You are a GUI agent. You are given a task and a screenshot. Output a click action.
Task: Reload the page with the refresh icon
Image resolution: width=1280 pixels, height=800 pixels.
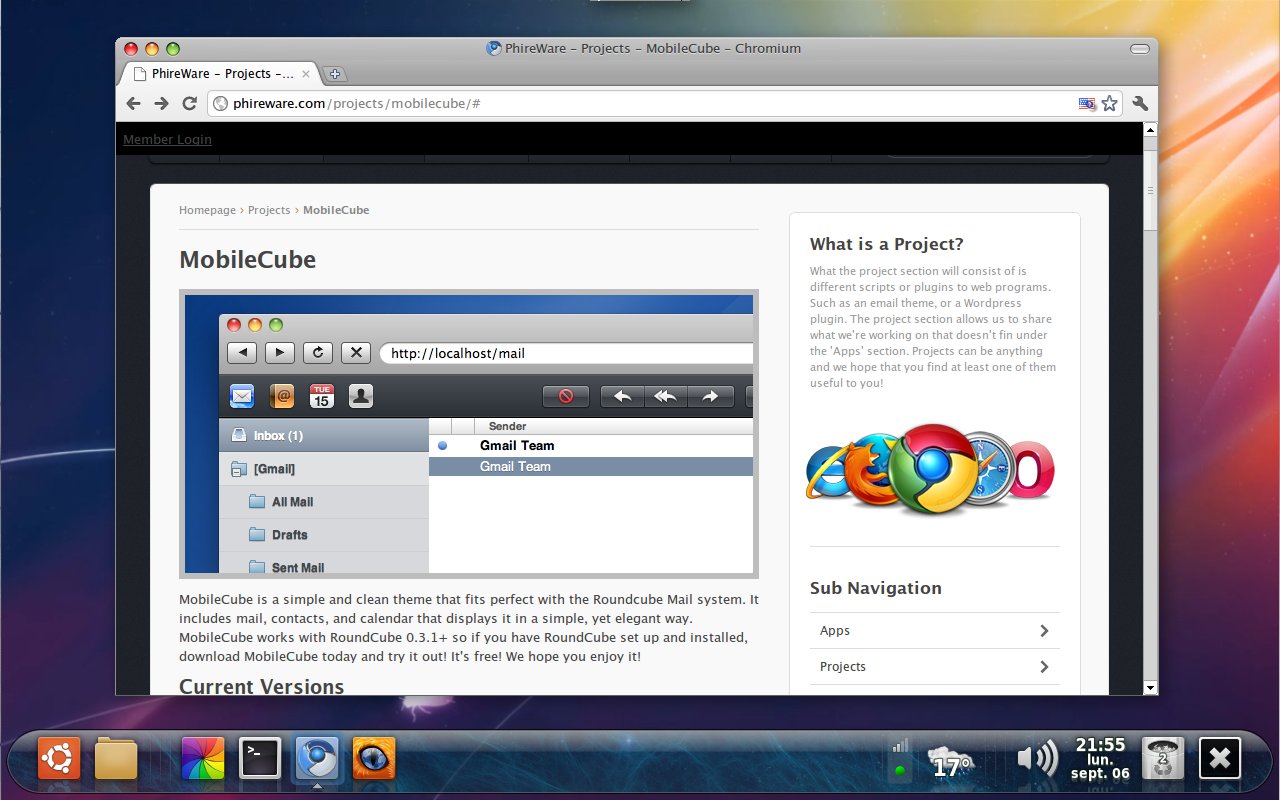pyautogui.click(x=189, y=103)
